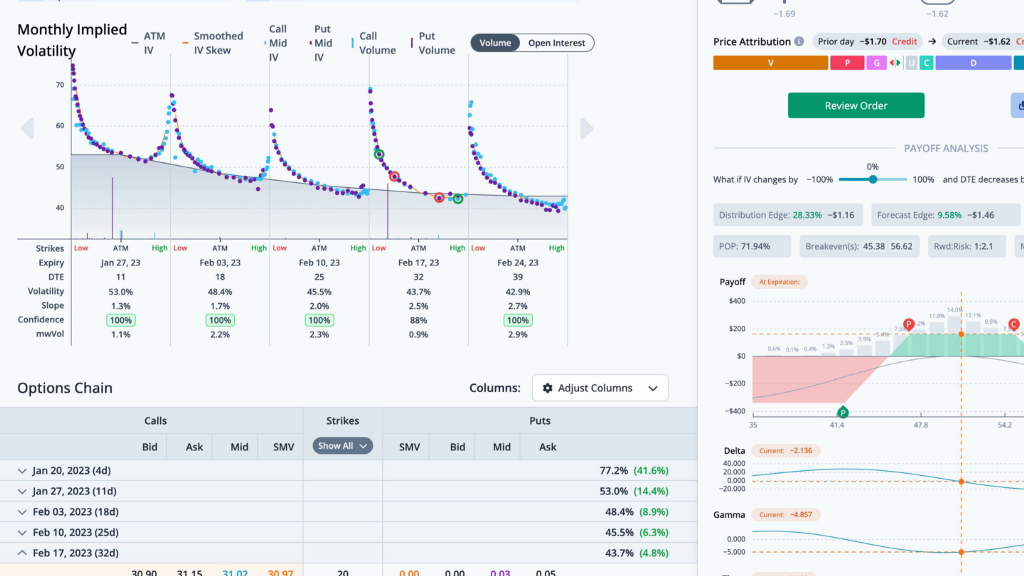Expand the Feb 03, 2023 (18d) expiry row

(24, 512)
